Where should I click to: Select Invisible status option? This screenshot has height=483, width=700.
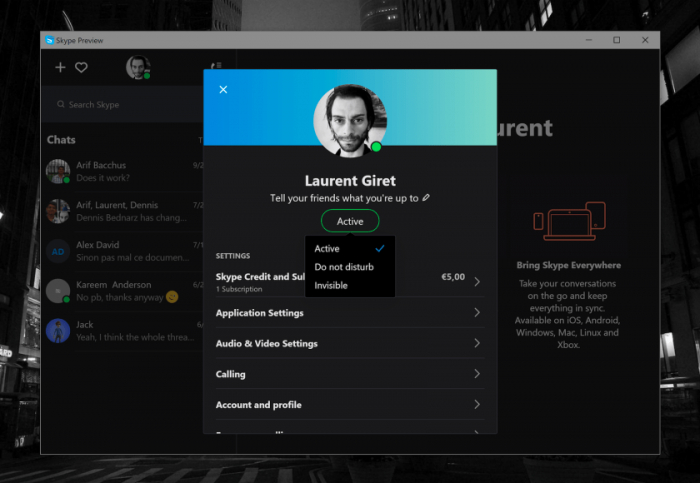click(x=350, y=285)
